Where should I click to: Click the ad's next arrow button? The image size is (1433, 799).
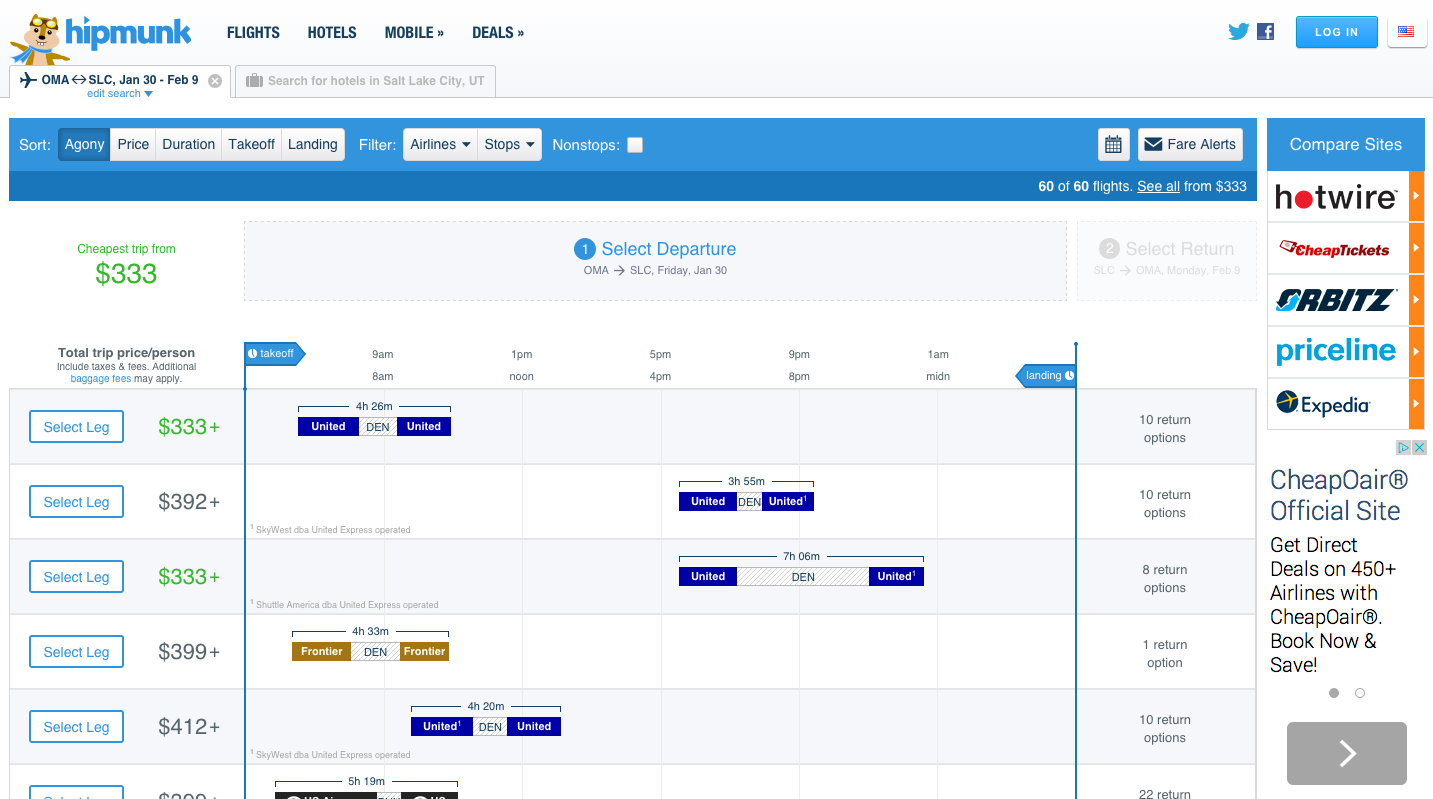[1347, 753]
